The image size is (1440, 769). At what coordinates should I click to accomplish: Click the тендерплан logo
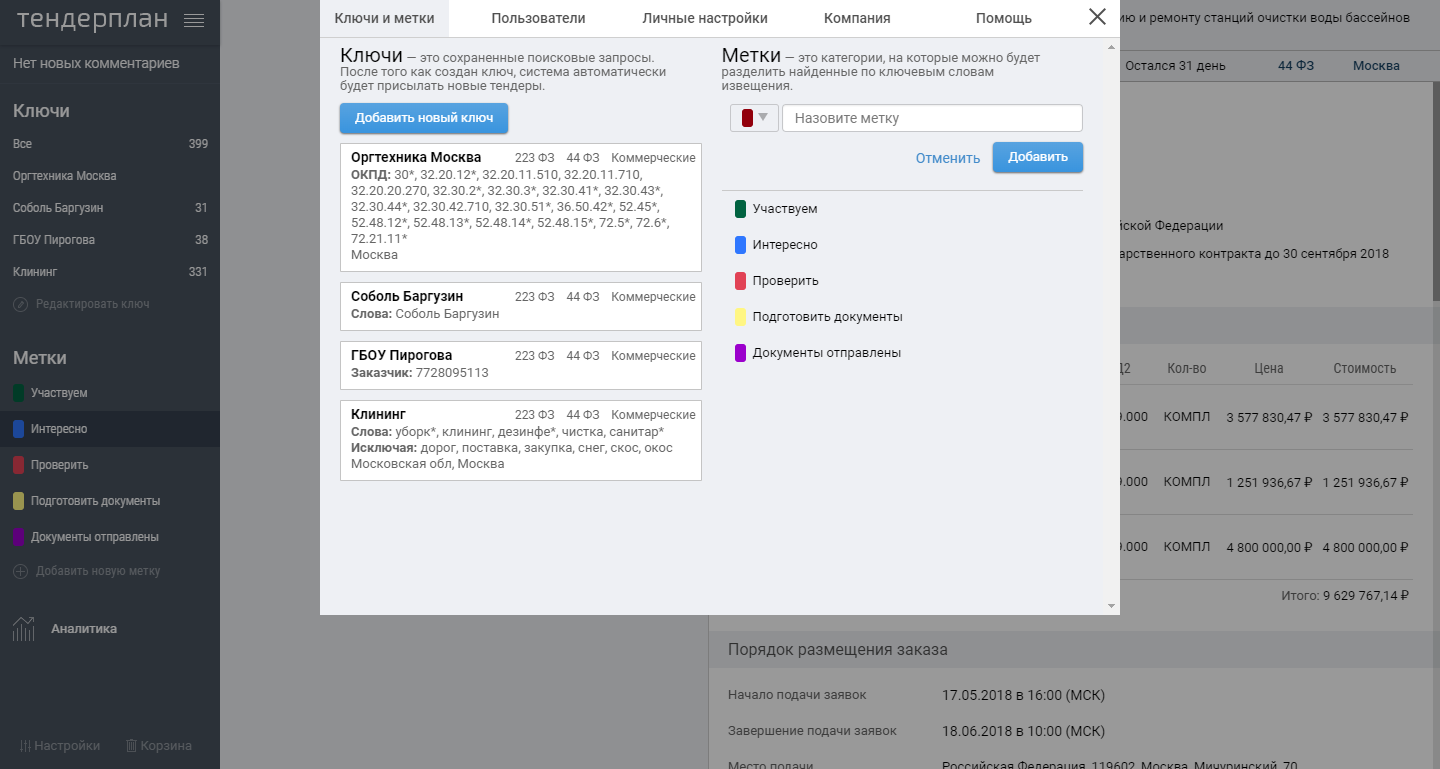click(92, 19)
